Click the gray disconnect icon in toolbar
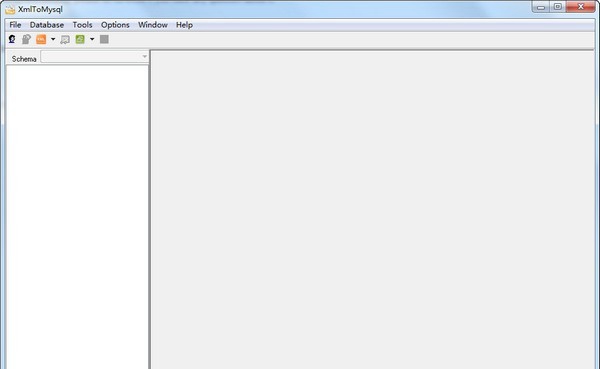Screen dimensions: 600x369 pos(26,39)
